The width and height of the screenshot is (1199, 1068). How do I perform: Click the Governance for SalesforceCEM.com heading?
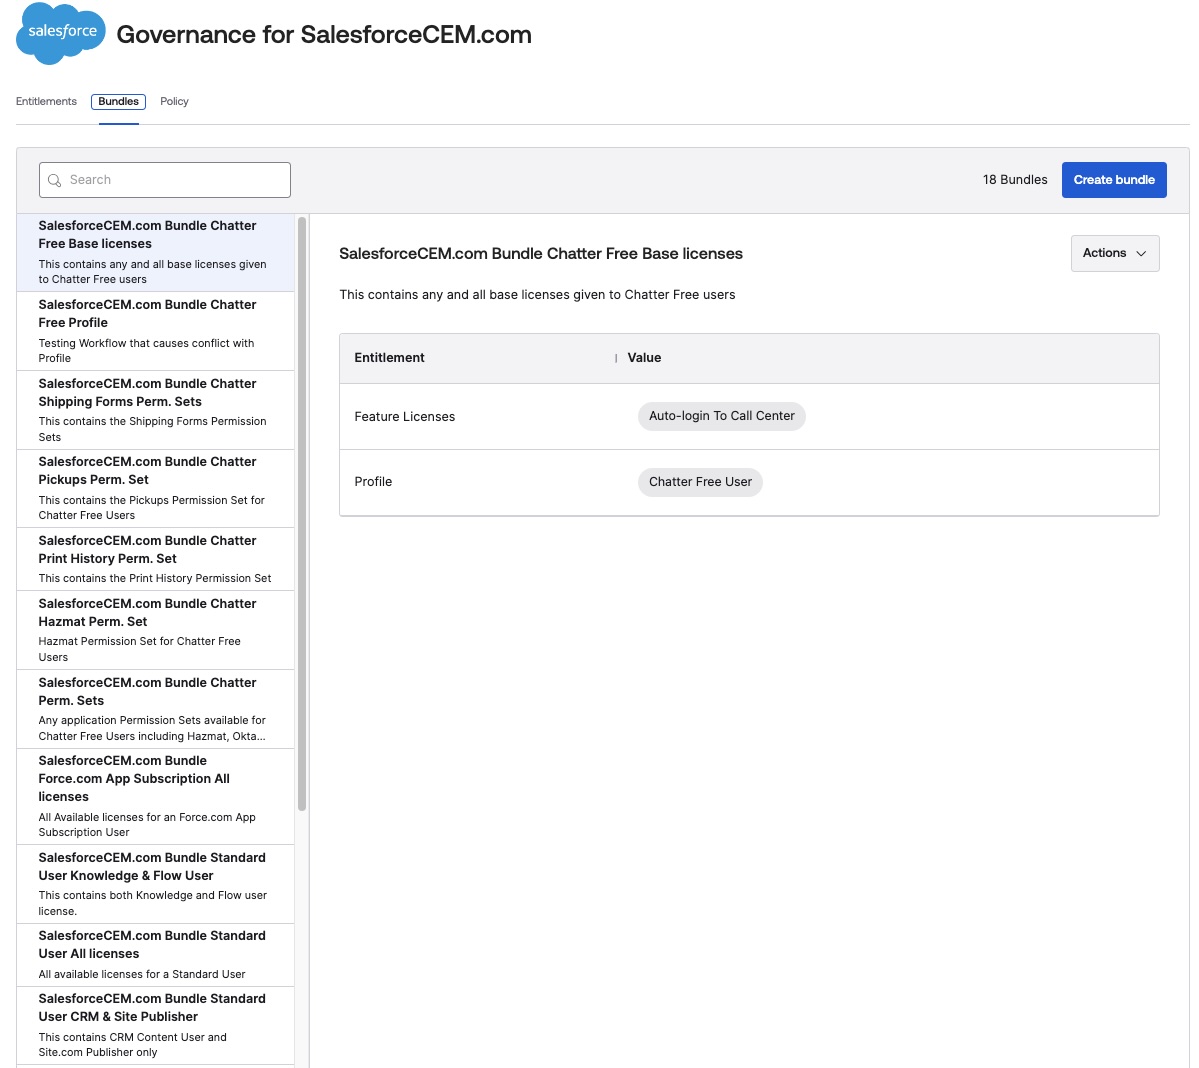pos(323,34)
